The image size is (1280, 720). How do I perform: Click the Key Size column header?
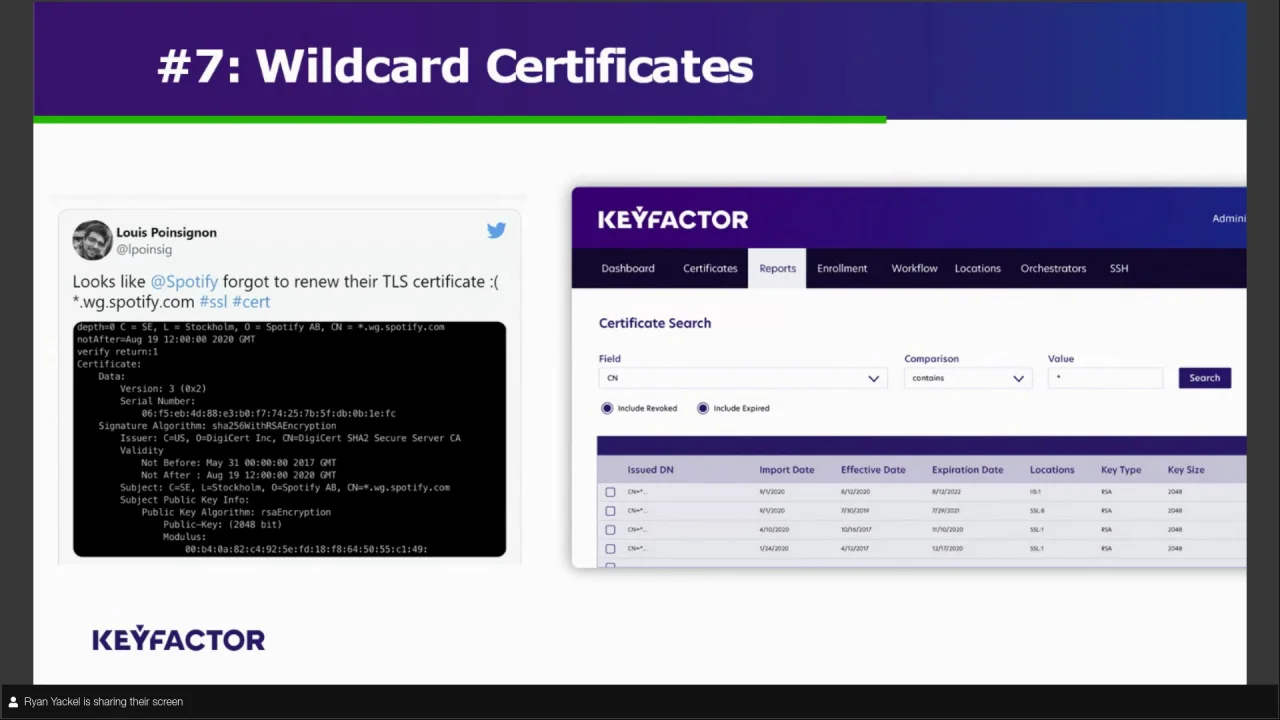tap(1186, 470)
